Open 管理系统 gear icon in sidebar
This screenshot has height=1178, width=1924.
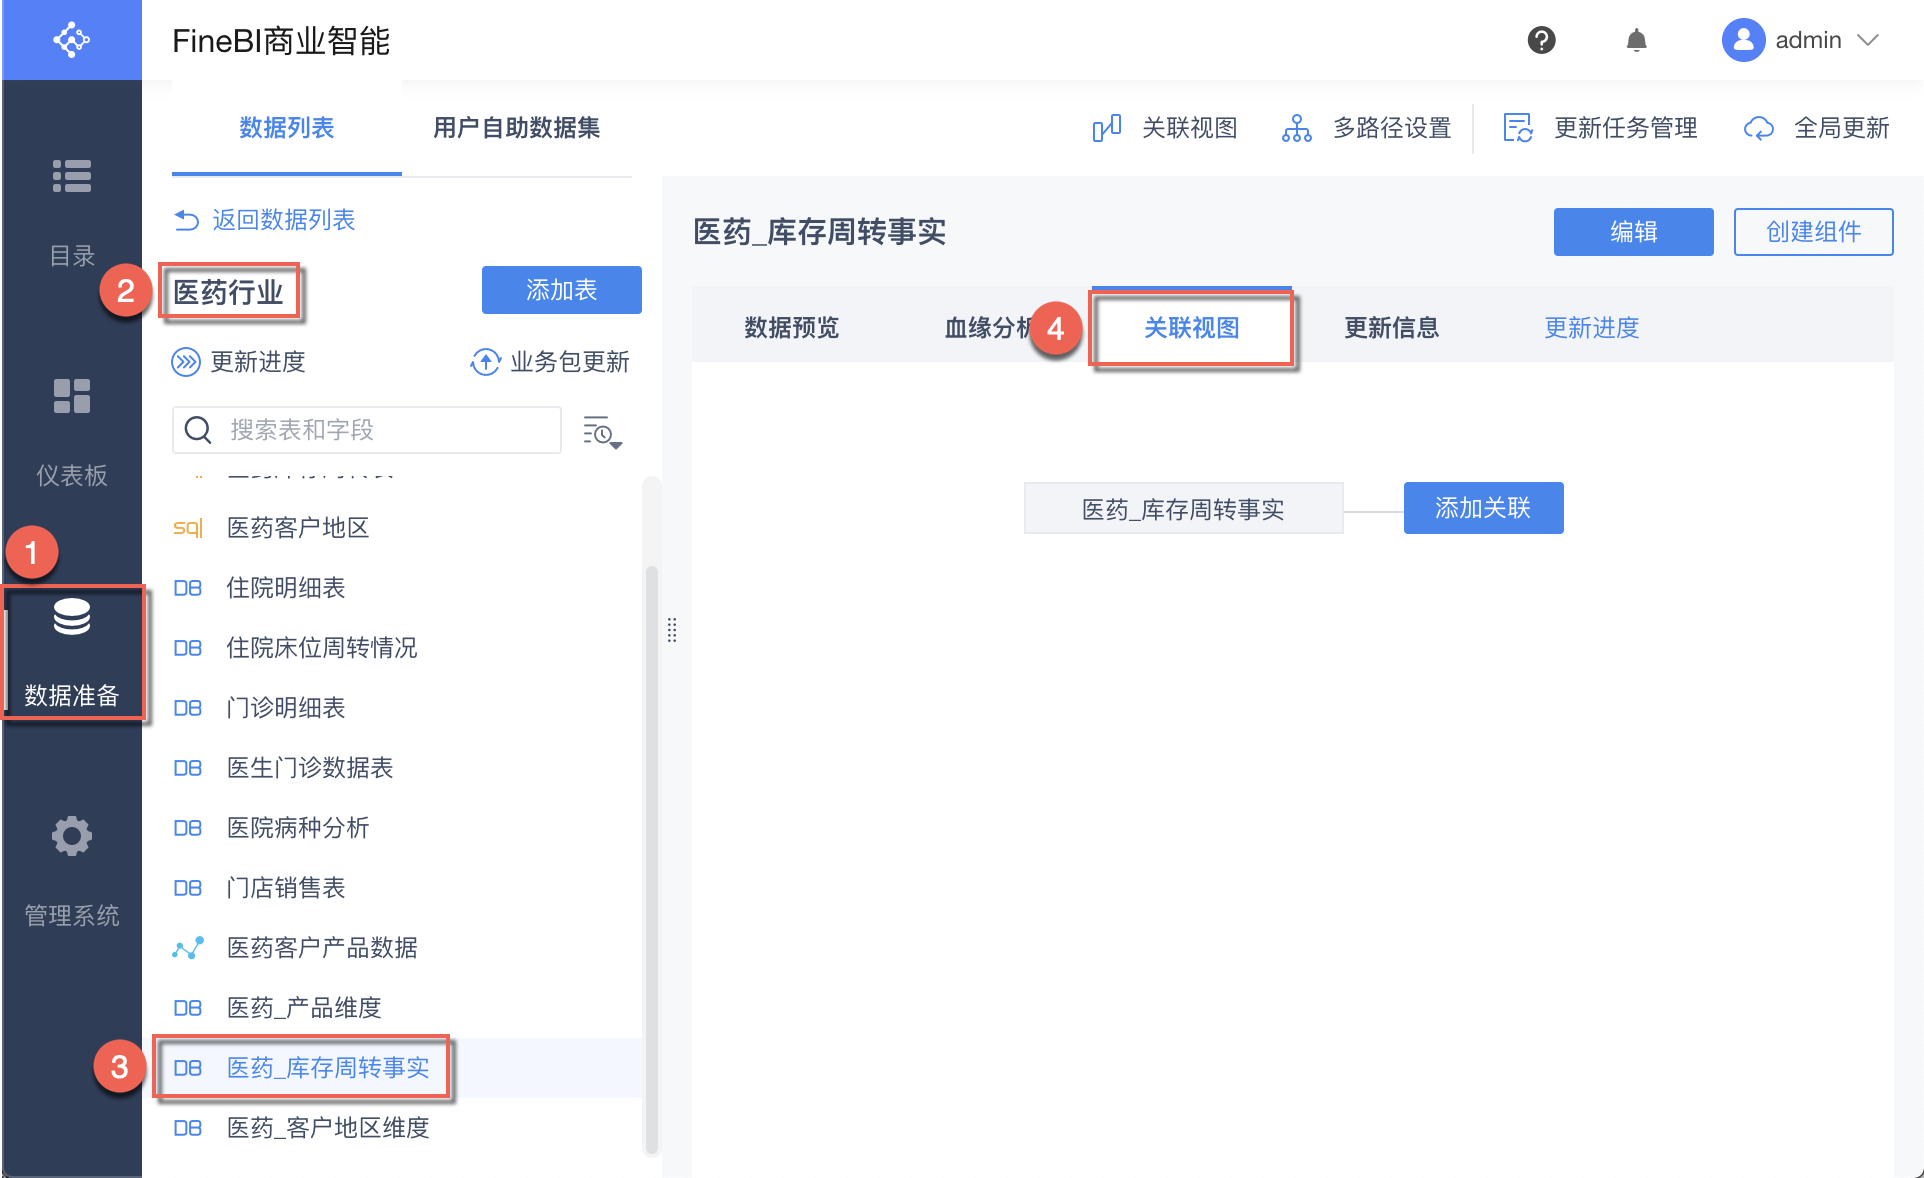point(72,836)
